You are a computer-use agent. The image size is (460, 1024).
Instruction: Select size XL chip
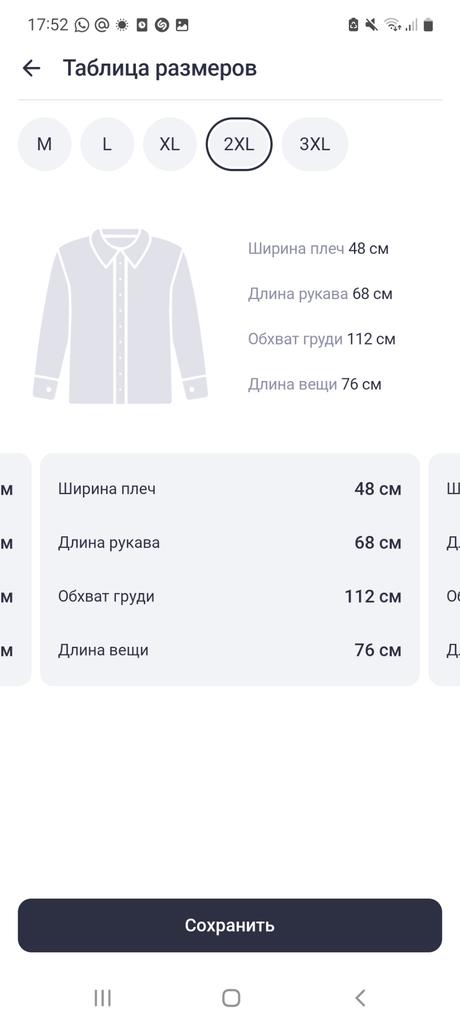tap(170, 144)
